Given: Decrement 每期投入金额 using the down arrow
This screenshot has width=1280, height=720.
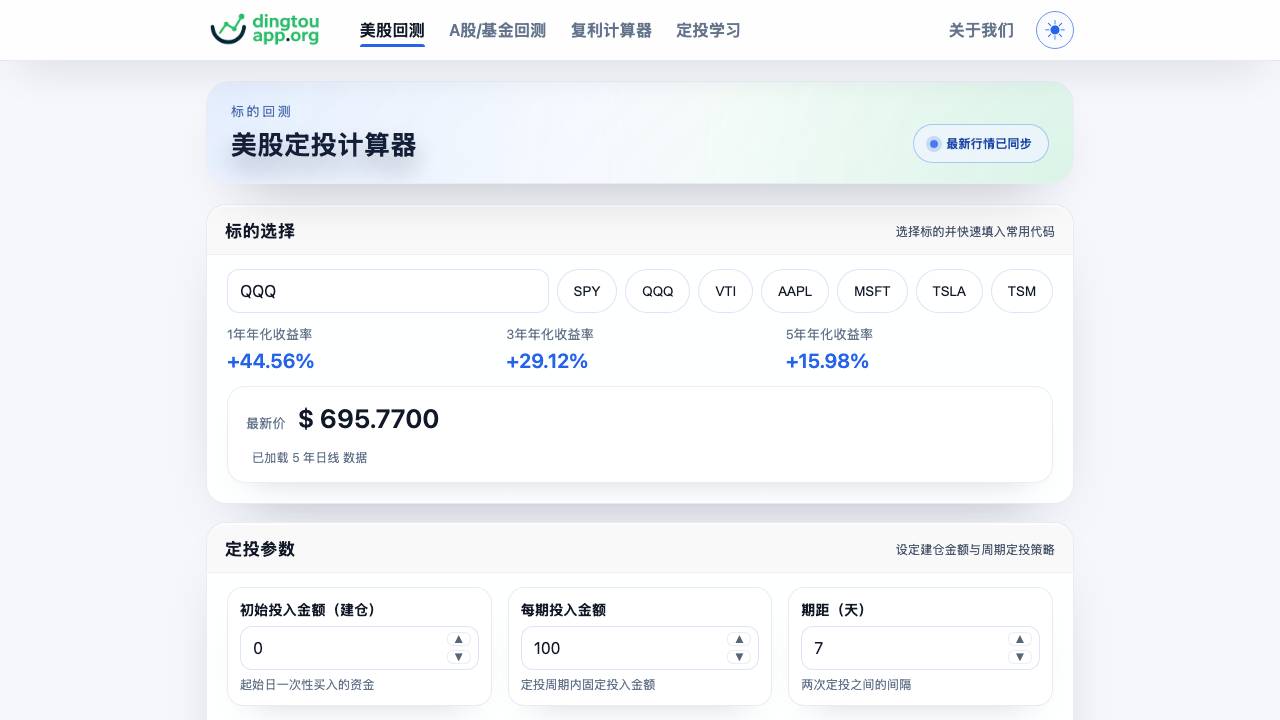Looking at the screenshot, I should pyautogui.click(x=739, y=657).
